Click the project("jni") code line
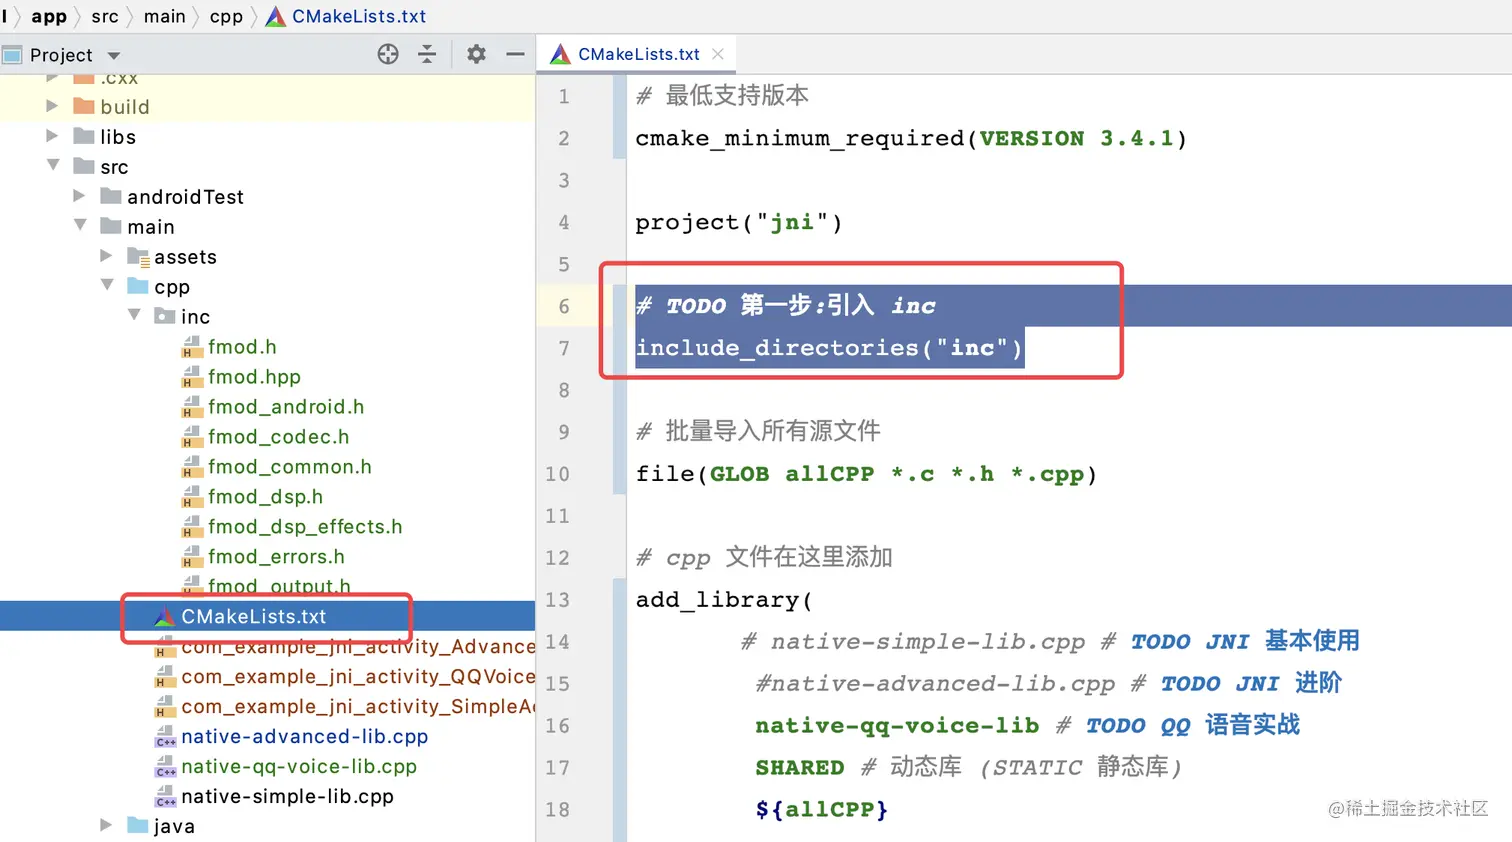 [x=739, y=222]
